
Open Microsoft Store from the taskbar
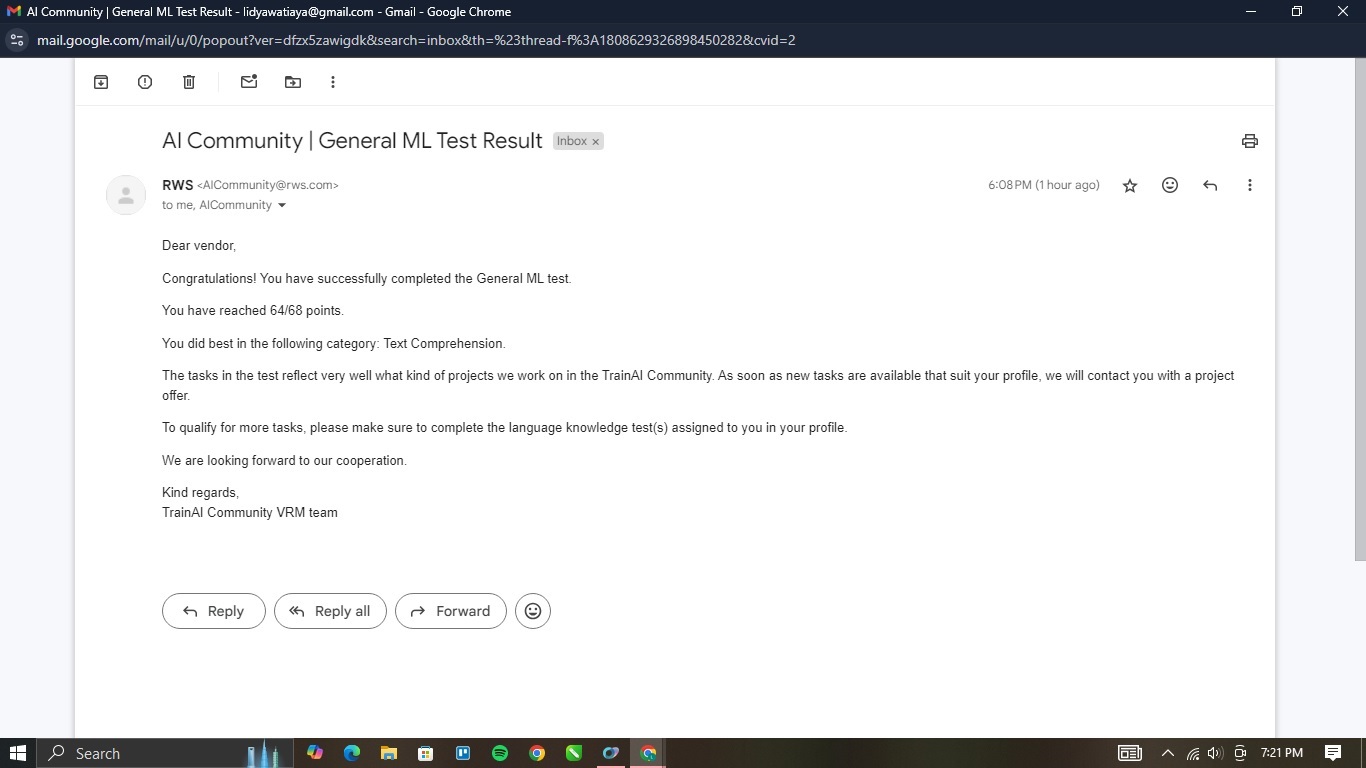tap(426, 753)
